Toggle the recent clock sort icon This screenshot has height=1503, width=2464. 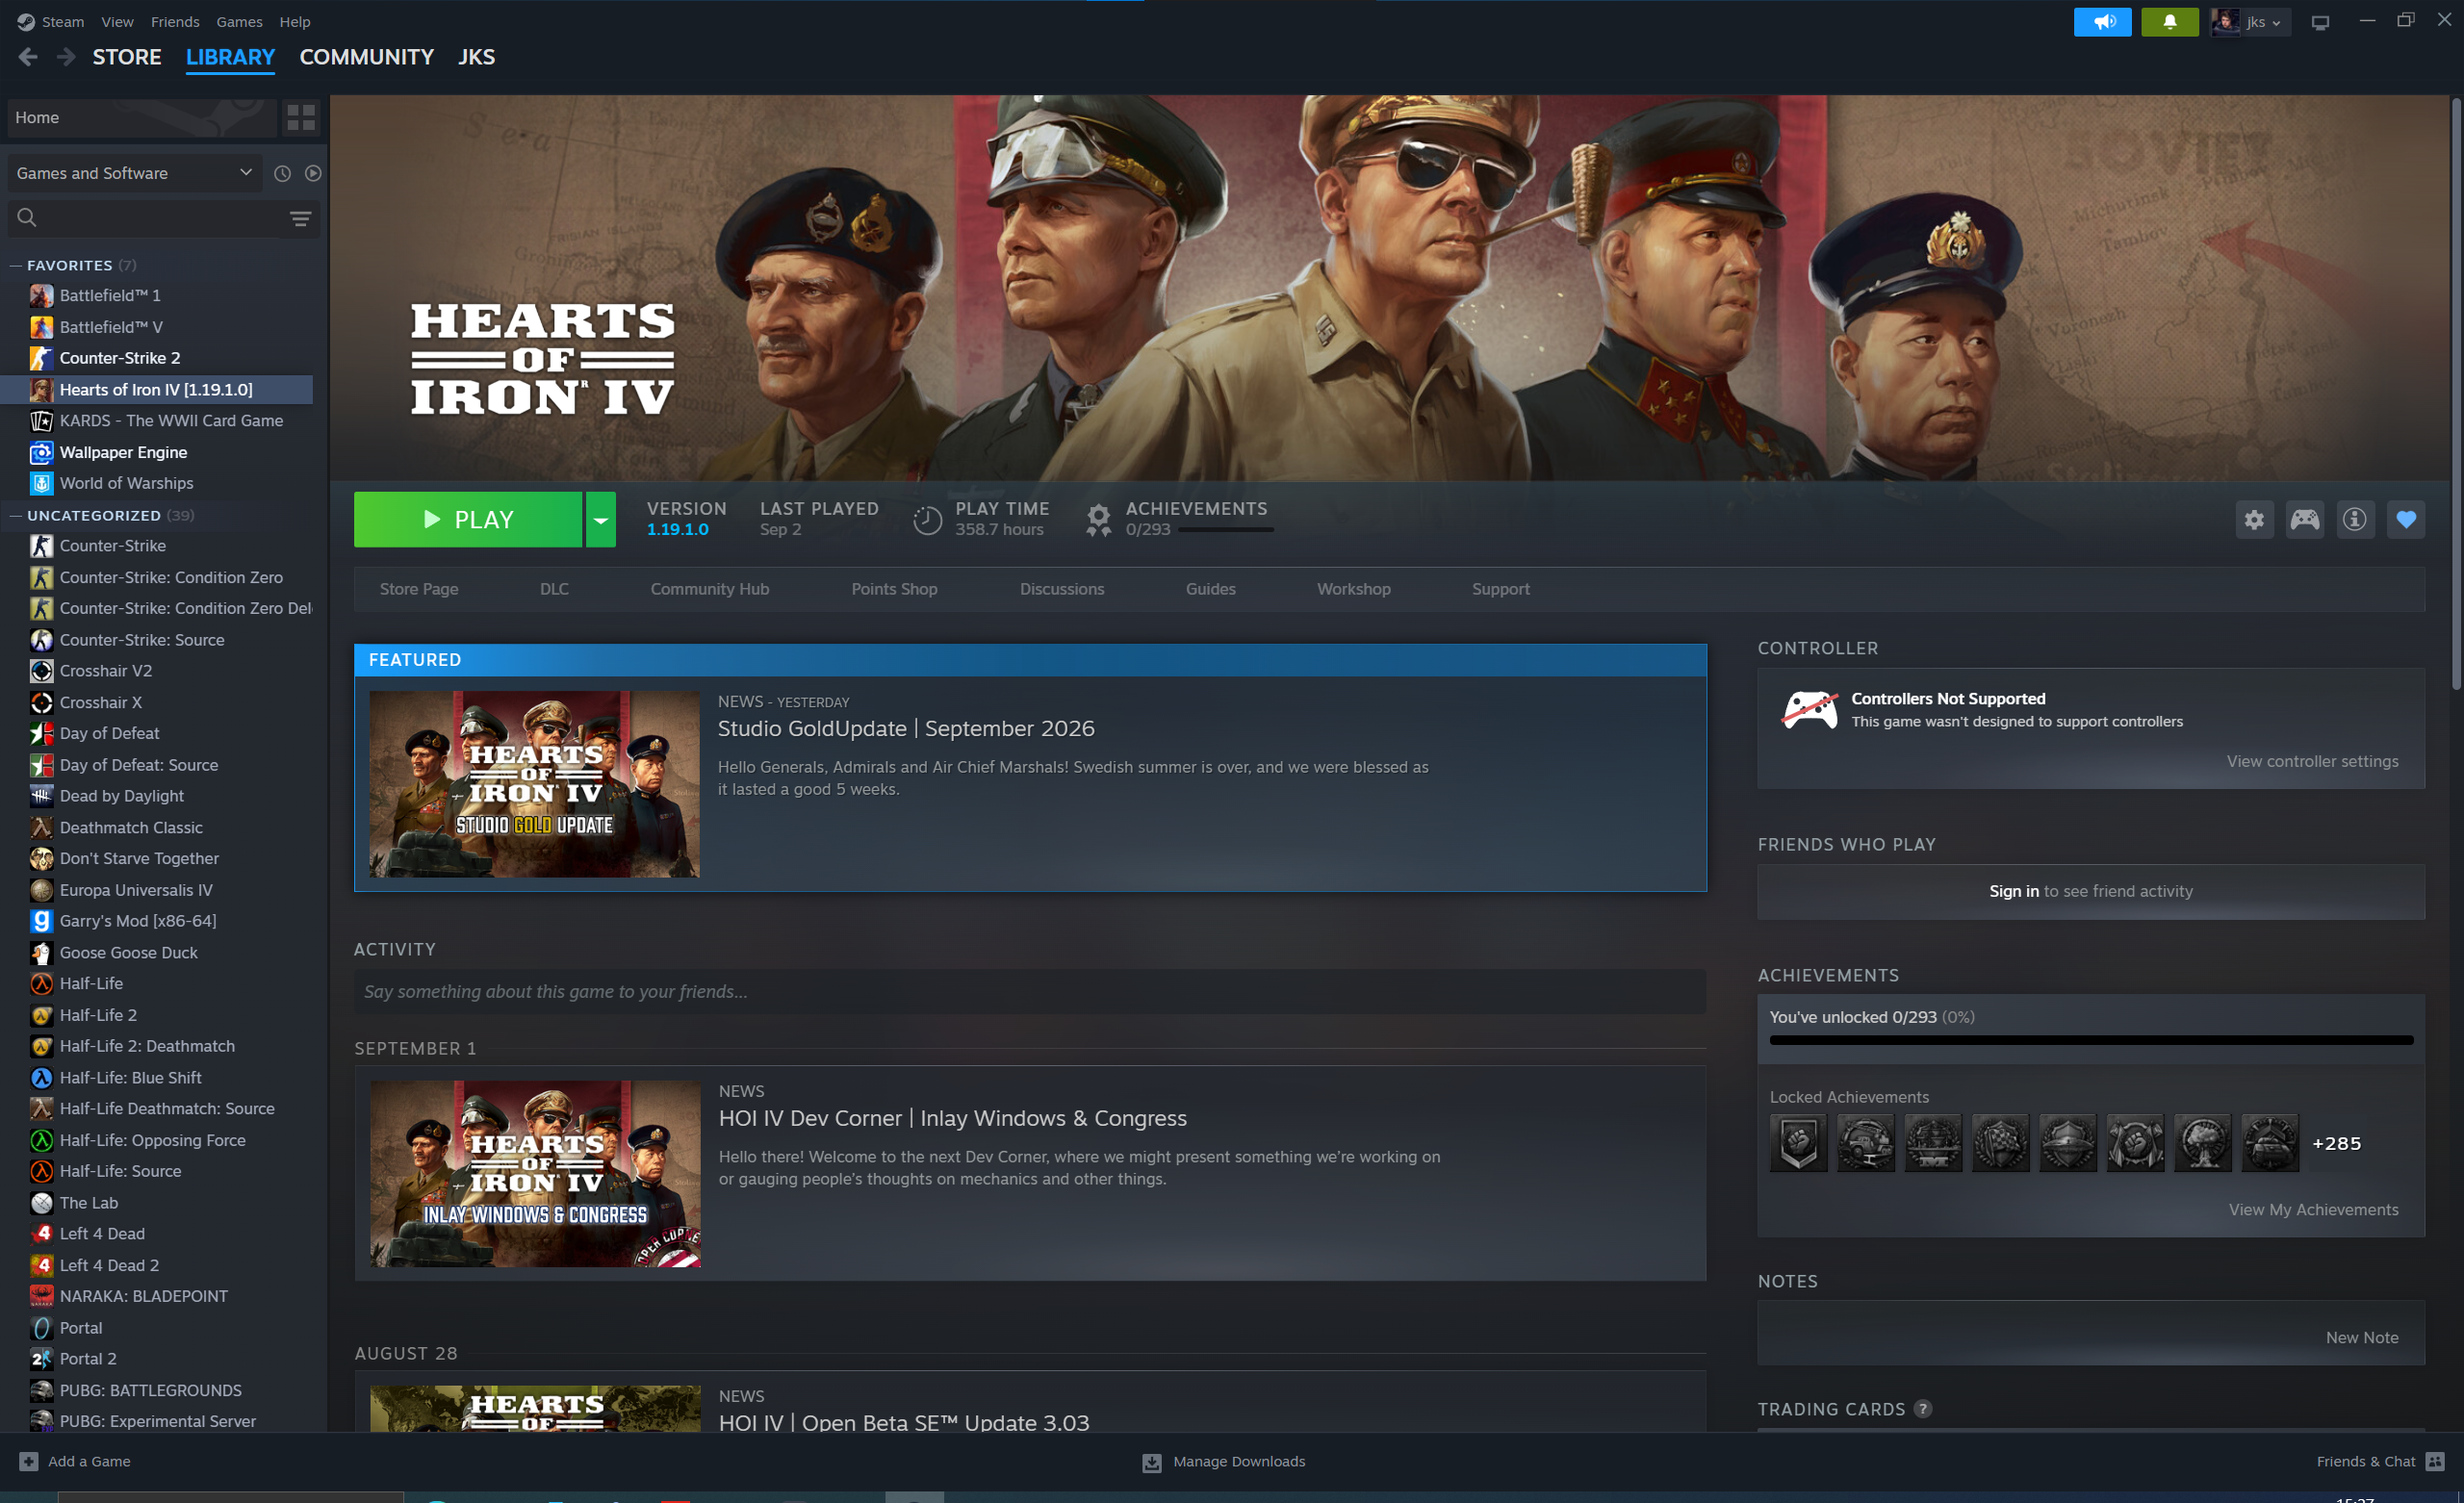(x=282, y=174)
